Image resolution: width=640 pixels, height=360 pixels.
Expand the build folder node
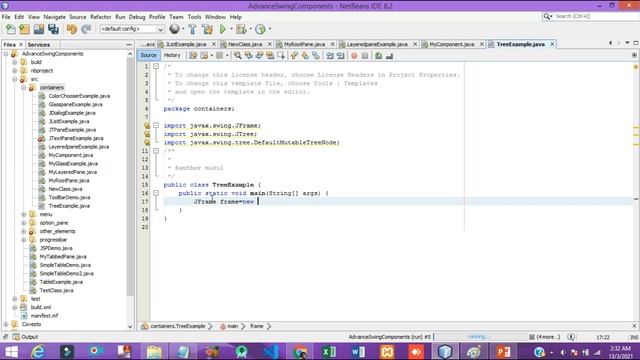click(15, 62)
